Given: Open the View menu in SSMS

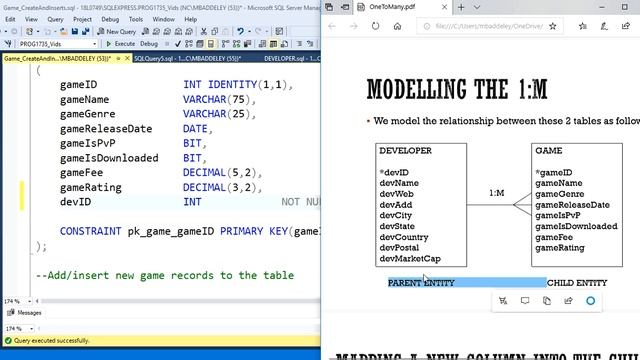Looking at the screenshot, I should coord(31,19).
